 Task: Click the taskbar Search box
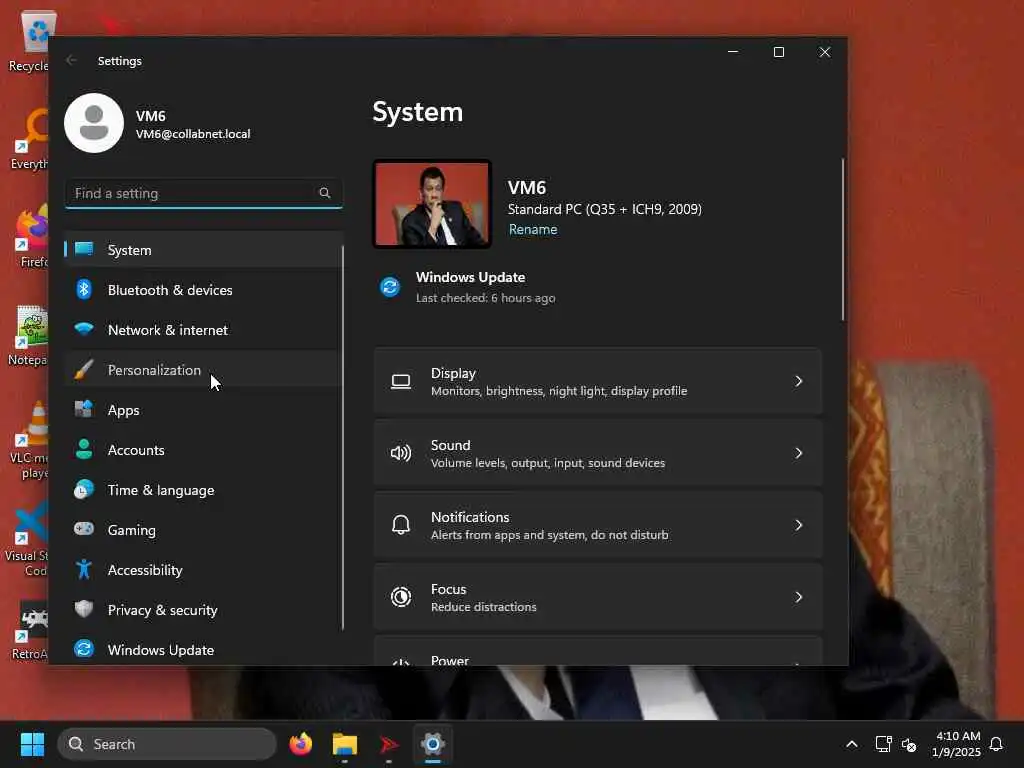click(x=167, y=744)
